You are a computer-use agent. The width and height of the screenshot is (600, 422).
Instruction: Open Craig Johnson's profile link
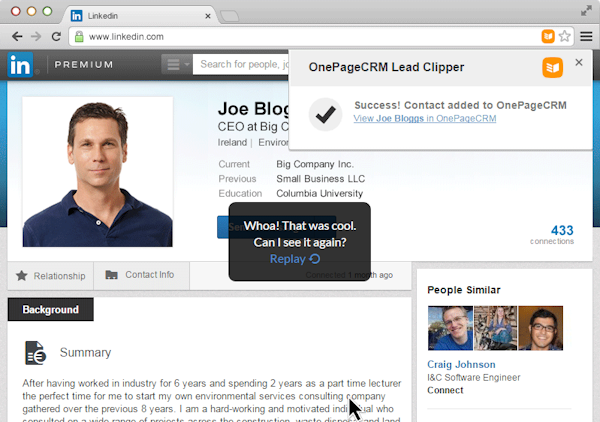(461, 365)
